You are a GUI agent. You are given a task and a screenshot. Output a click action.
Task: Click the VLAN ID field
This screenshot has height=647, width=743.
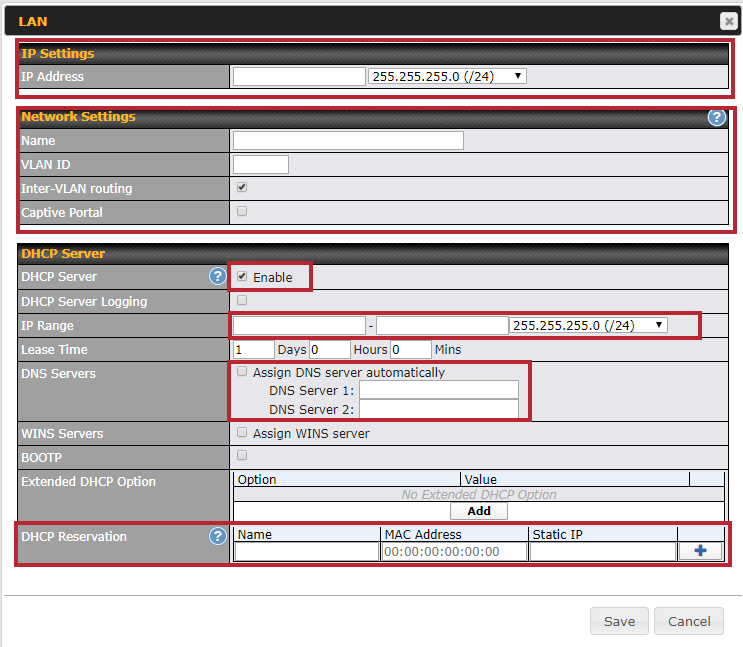click(261, 164)
